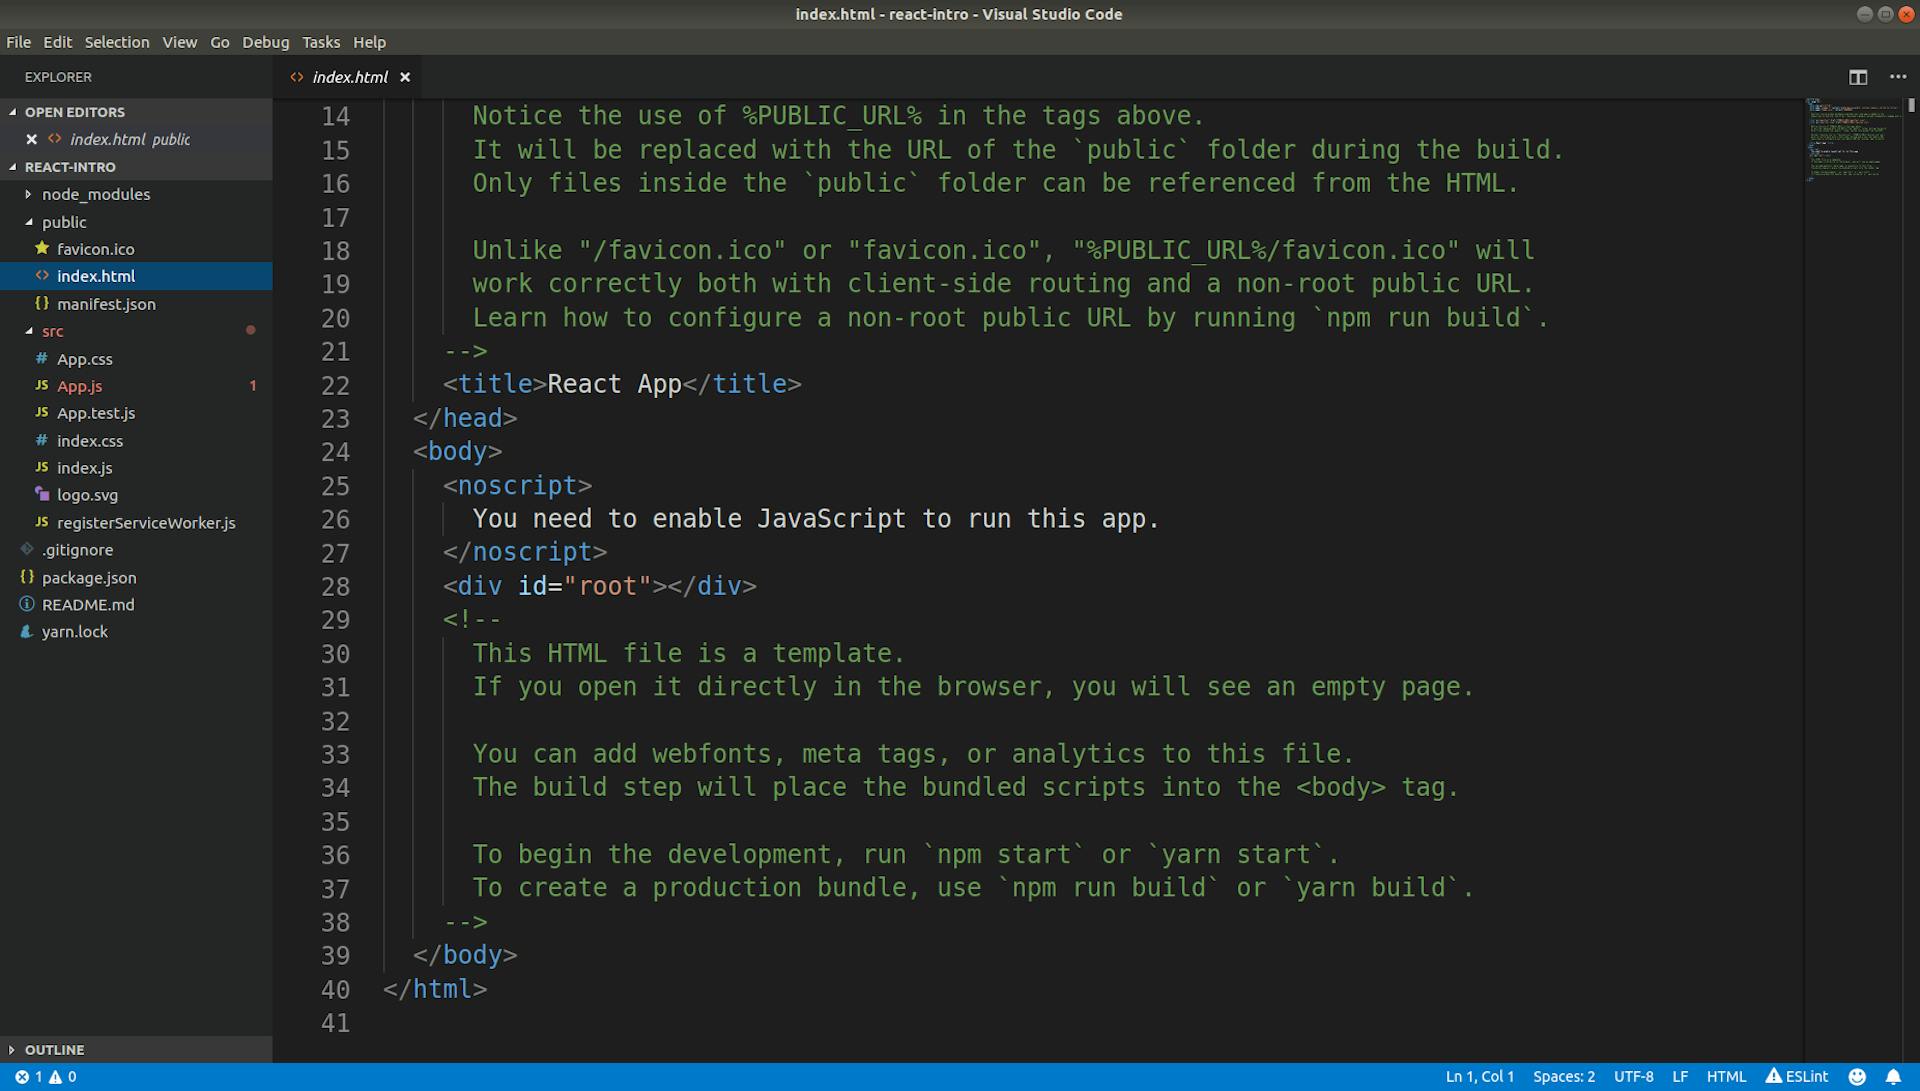This screenshot has width=1920, height=1091.
Task: Expand the OUTLINE section
Action: [x=55, y=1049]
